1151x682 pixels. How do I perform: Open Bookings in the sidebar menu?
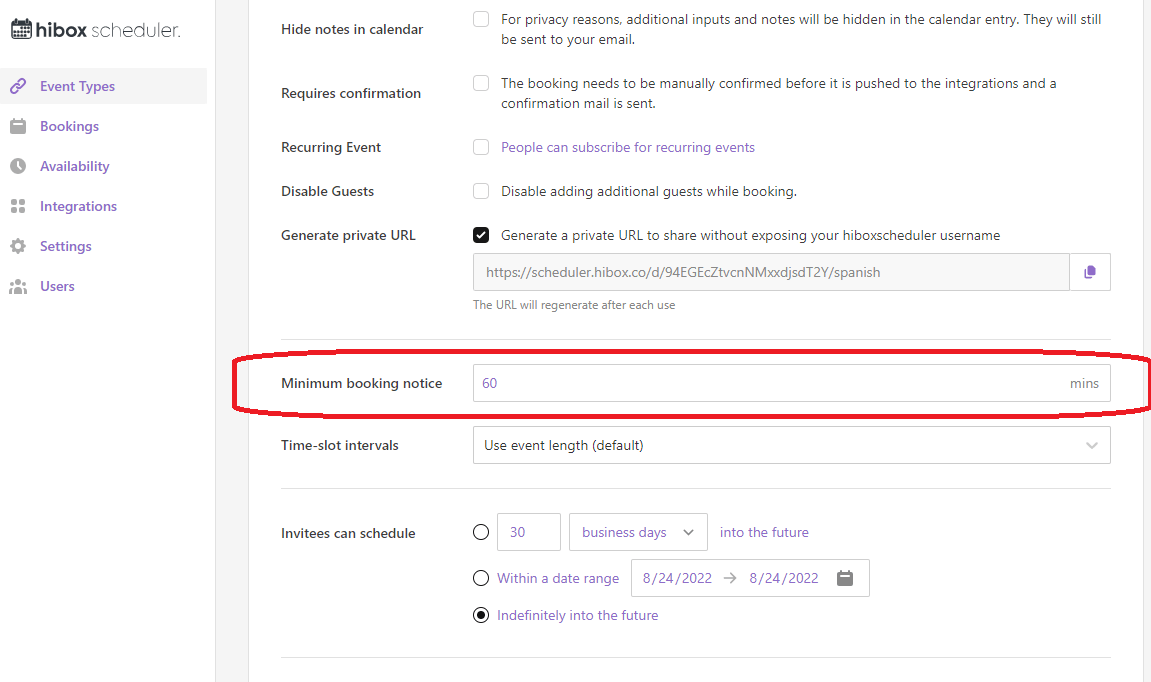pos(69,126)
